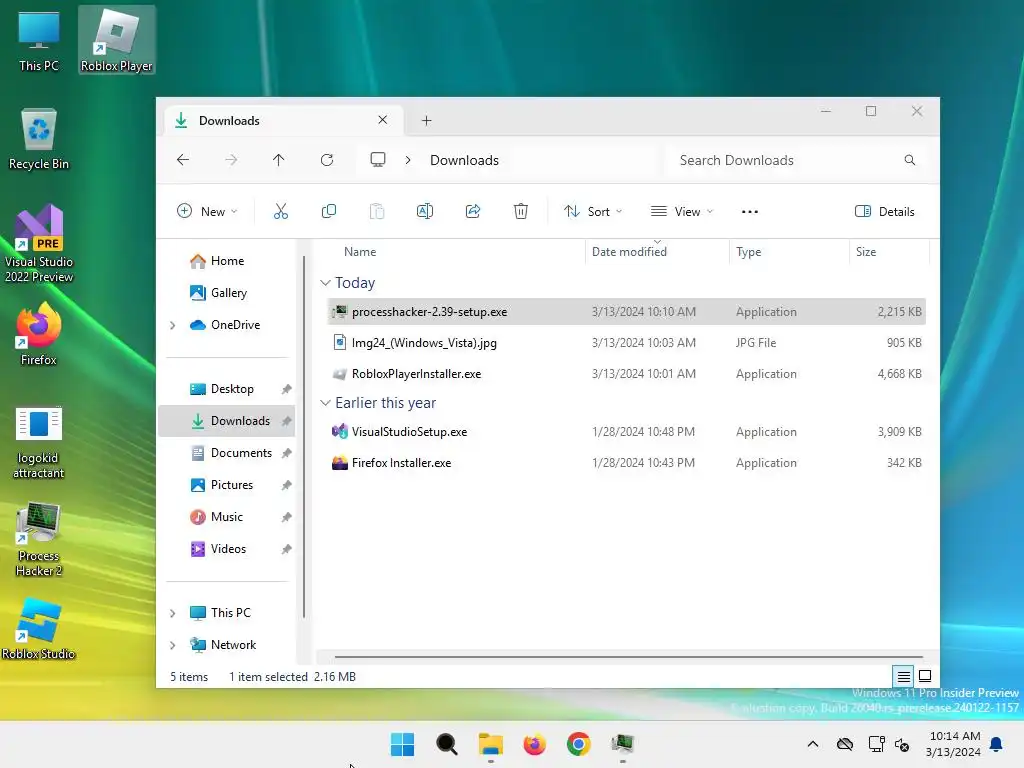Expand Network in the navigation pane

(x=172, y=645)
